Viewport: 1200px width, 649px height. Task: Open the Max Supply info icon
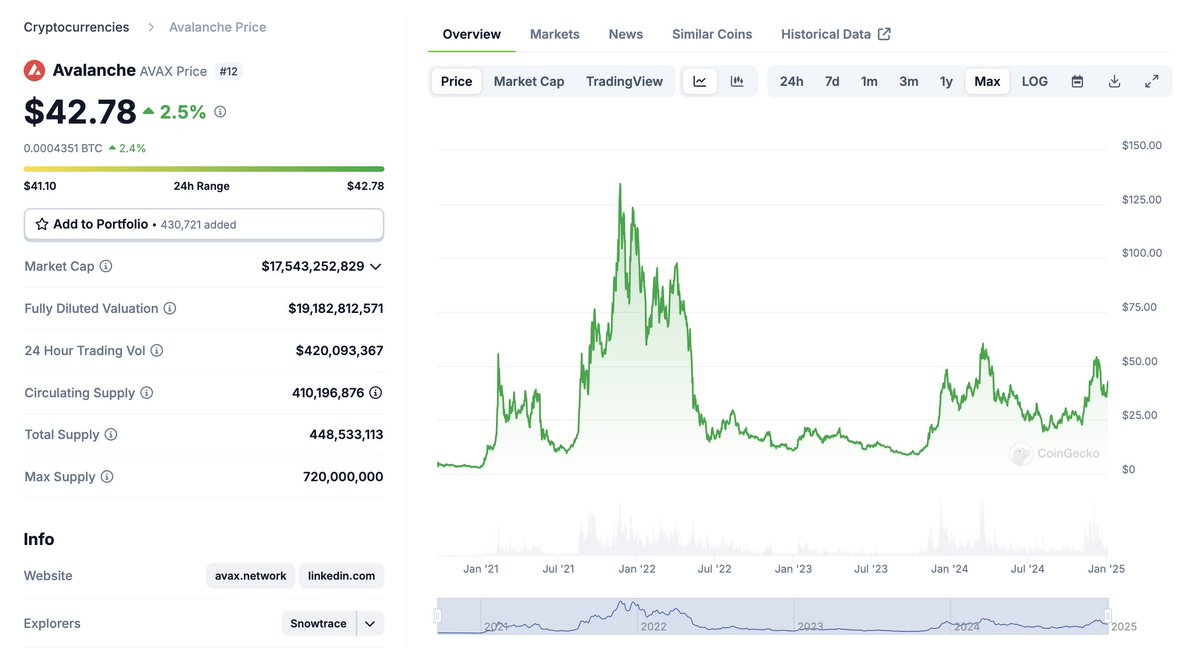coord(107,477)
